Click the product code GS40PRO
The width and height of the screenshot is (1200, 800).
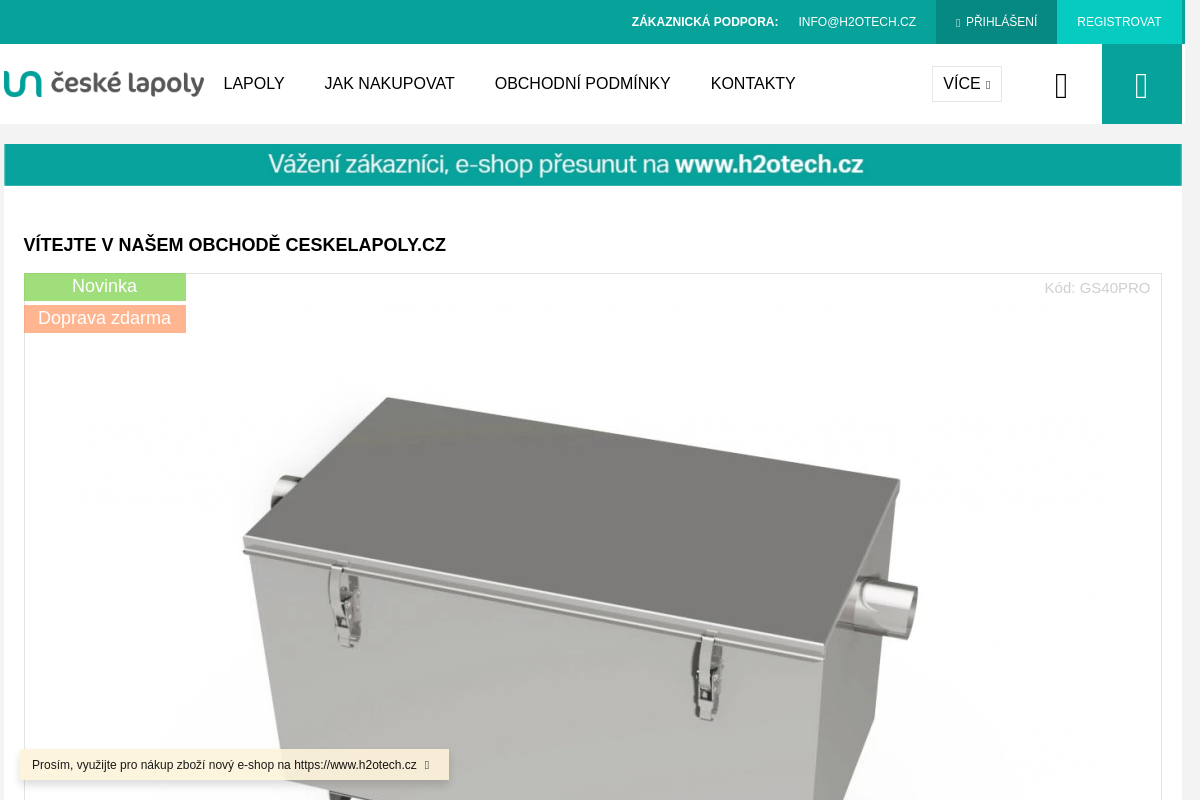1097,288
